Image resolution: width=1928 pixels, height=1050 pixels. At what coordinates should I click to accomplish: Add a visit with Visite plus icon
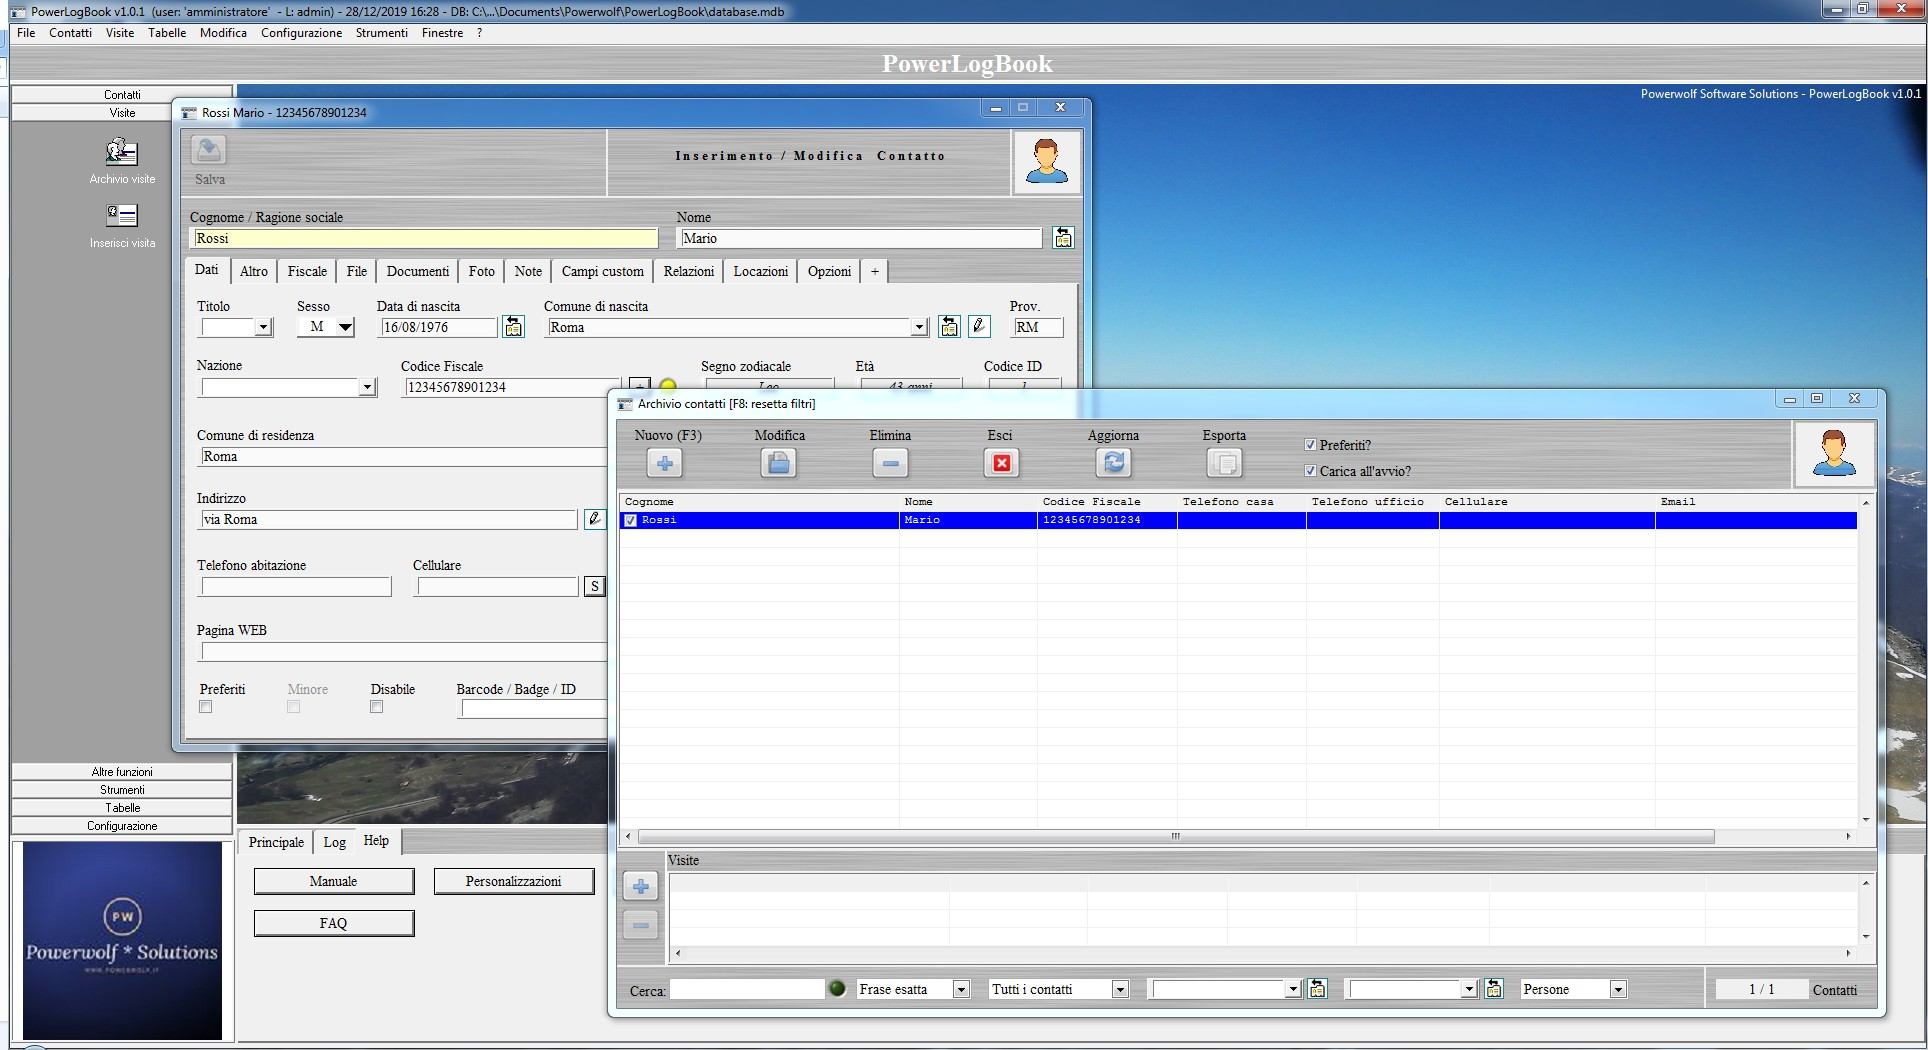641,886
